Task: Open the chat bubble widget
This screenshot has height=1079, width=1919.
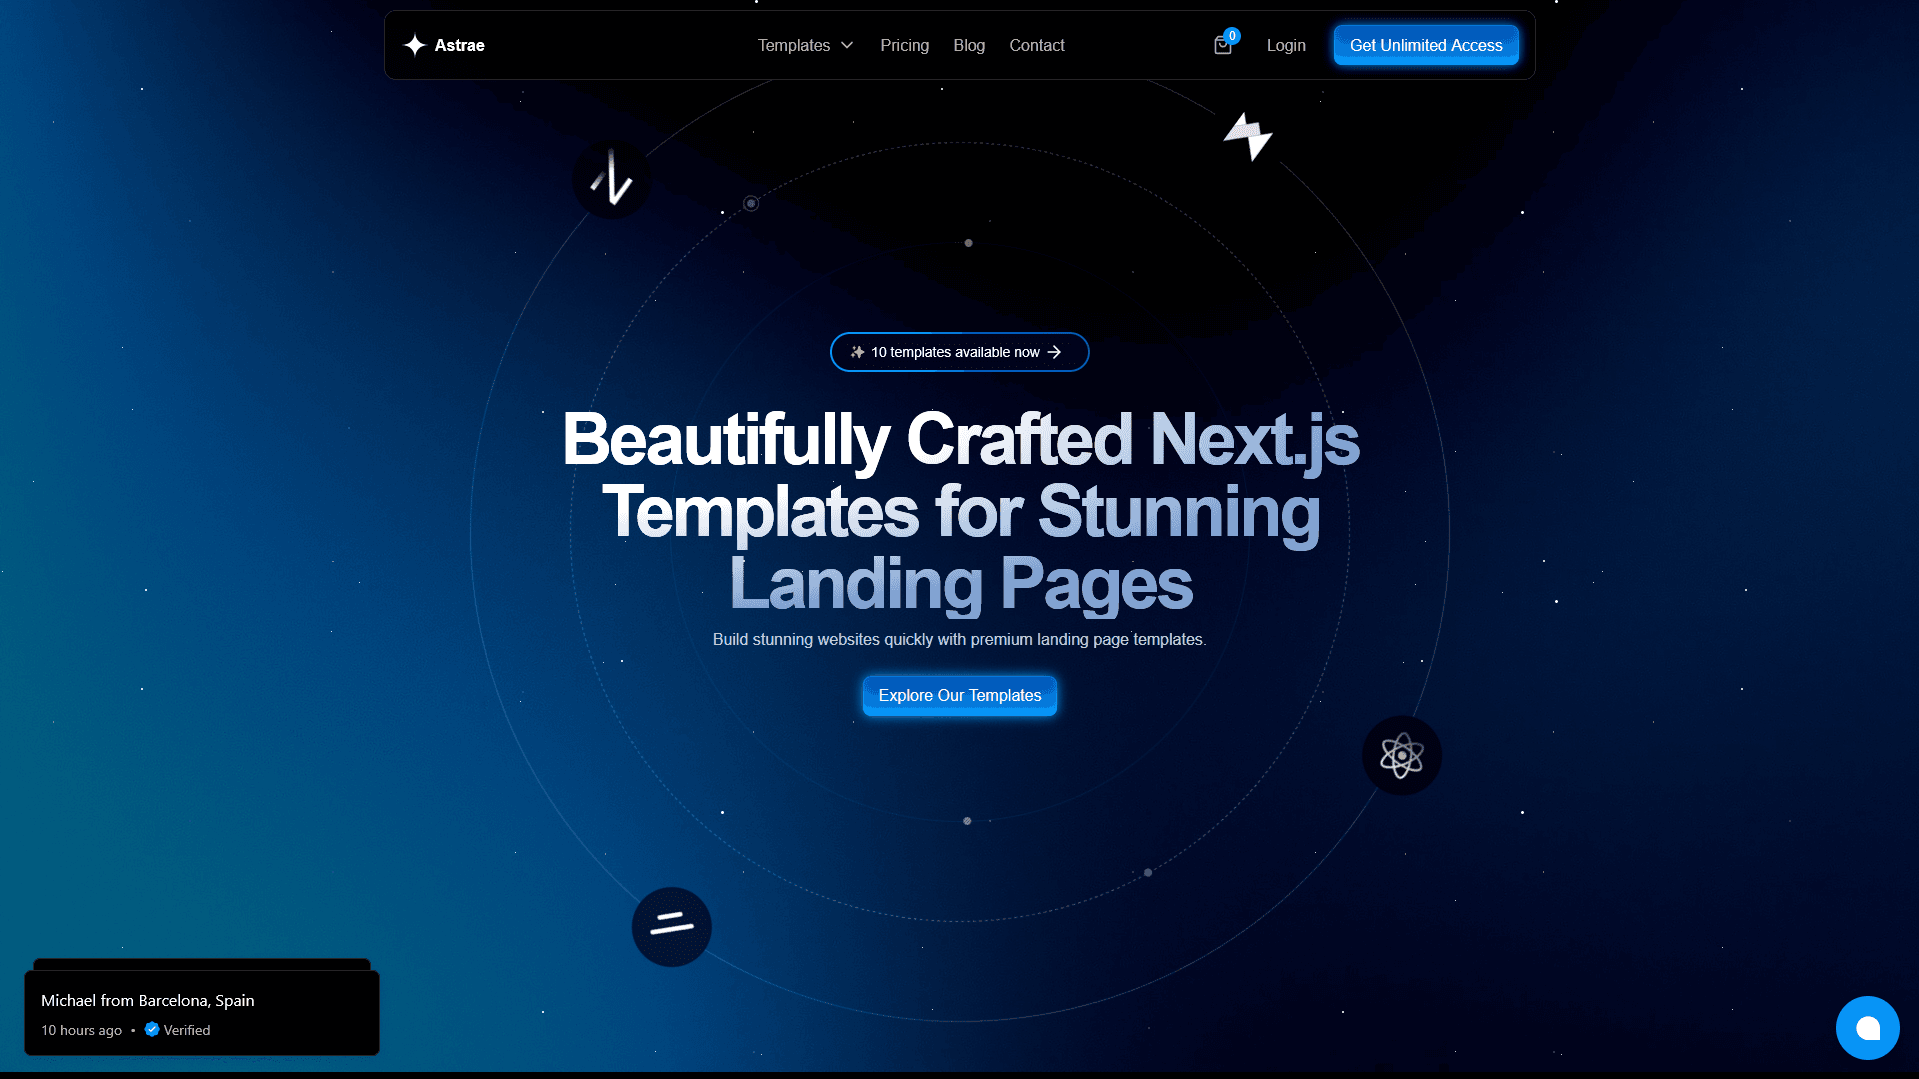Action: [x=1867, y=1027]
